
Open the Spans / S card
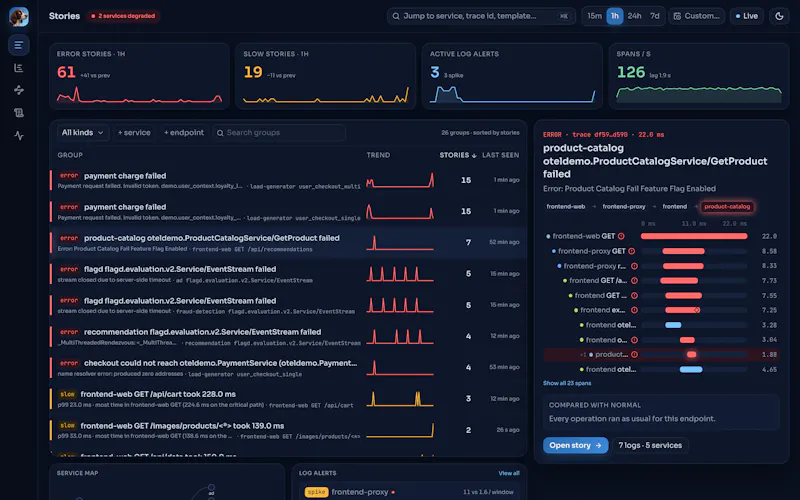coord(698,76)
